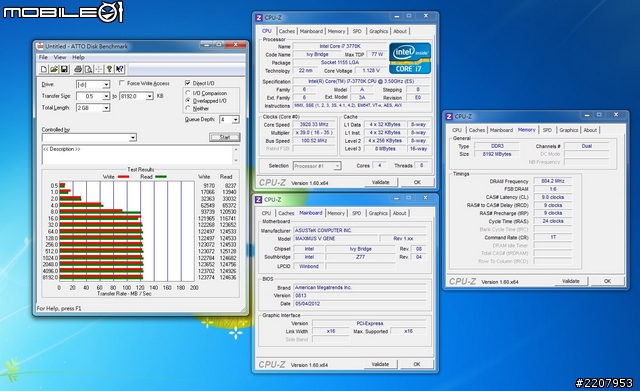
Task: Click the grayed move-arrows icon in ATTO toolbar
Action: pos(98,69)
